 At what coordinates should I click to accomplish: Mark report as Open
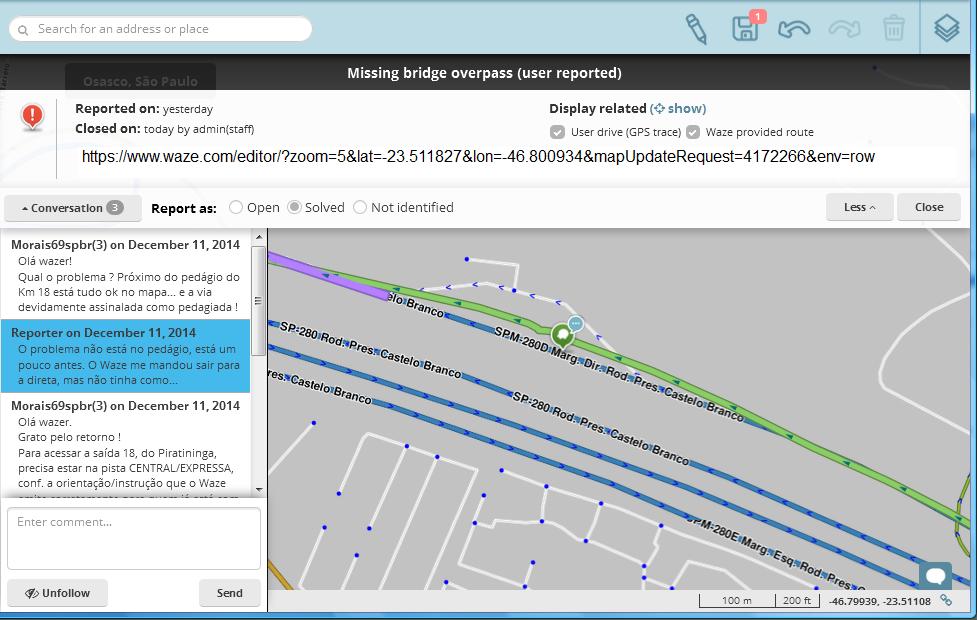pos(236,207)
